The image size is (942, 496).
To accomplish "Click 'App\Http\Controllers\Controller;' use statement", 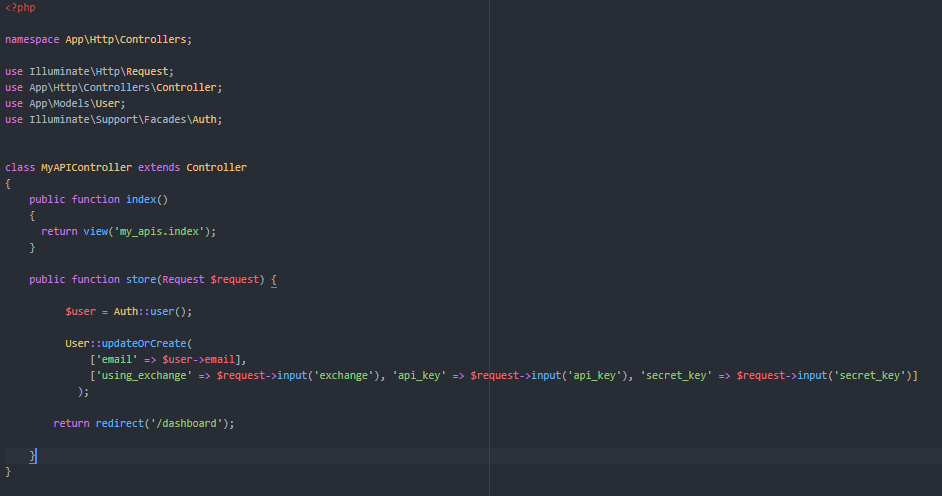I will 126,87.
